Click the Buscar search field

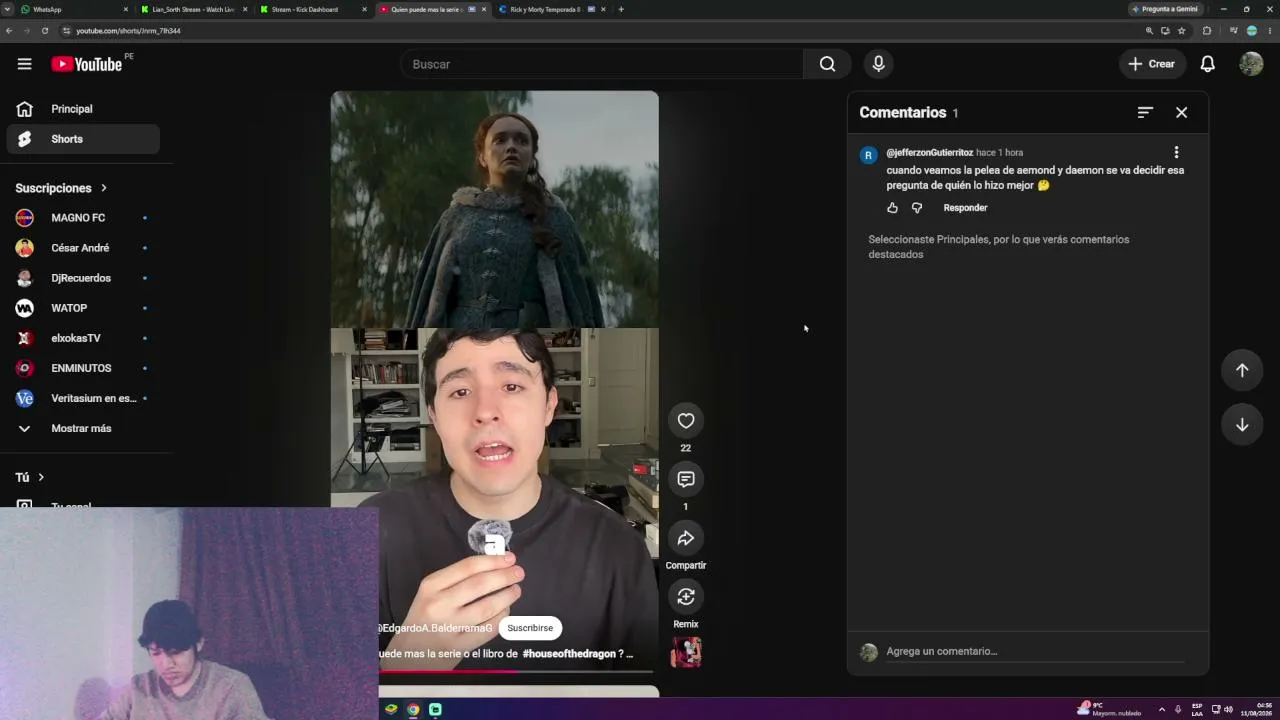tap(602, 64)
